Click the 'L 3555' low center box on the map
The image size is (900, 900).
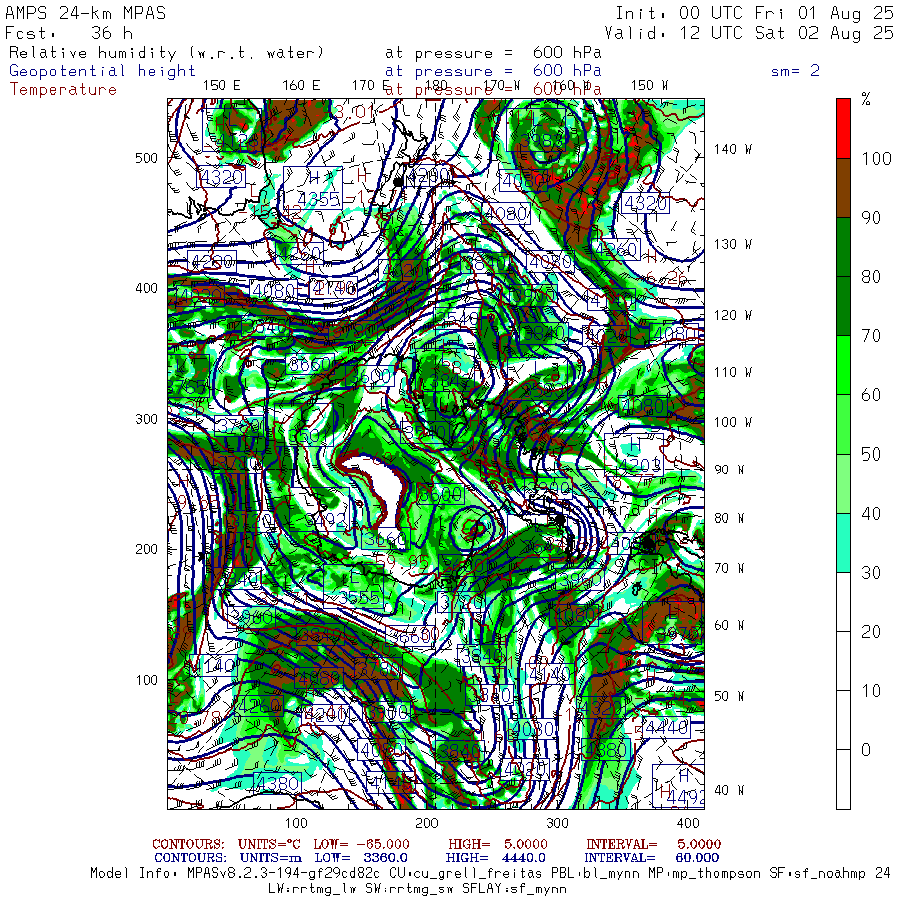point(354,587)
